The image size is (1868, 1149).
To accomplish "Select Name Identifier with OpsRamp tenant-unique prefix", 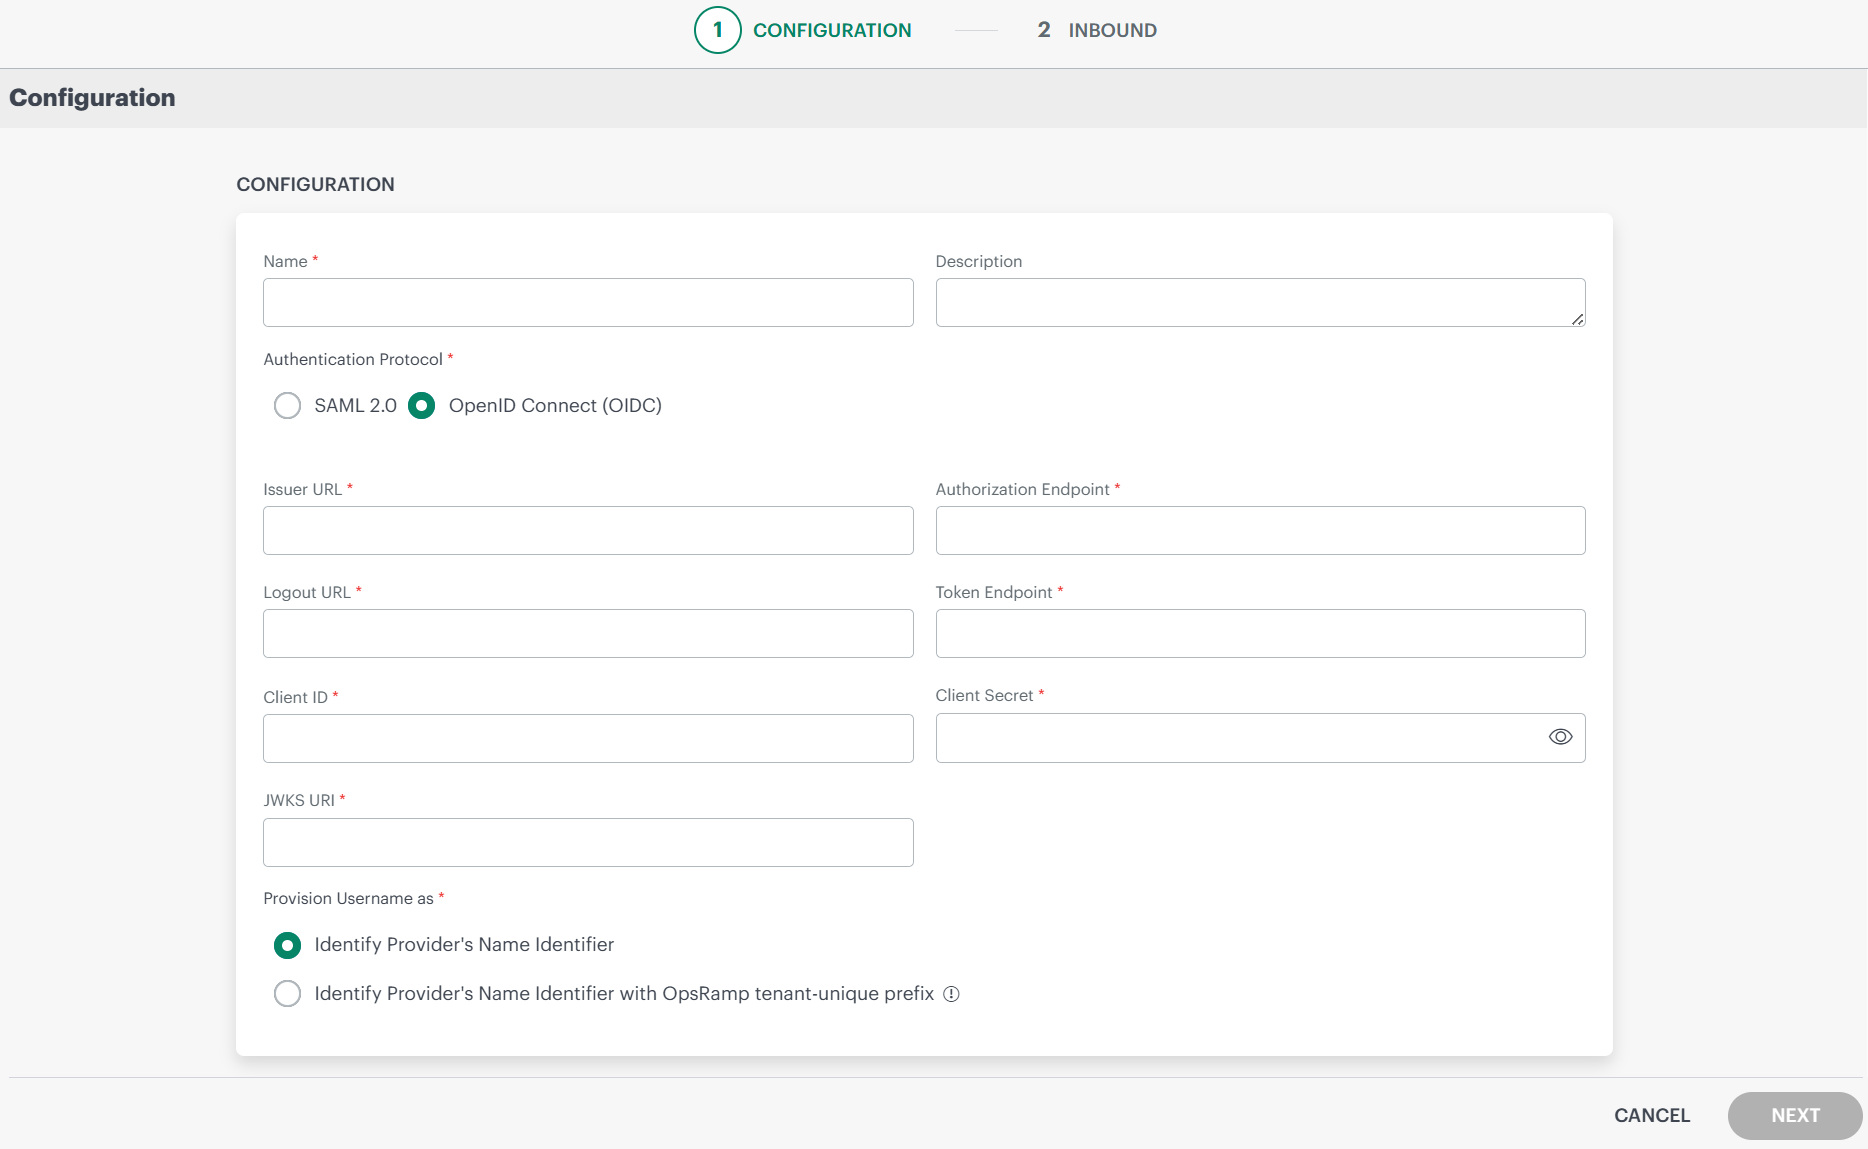I will click(287, 993).
